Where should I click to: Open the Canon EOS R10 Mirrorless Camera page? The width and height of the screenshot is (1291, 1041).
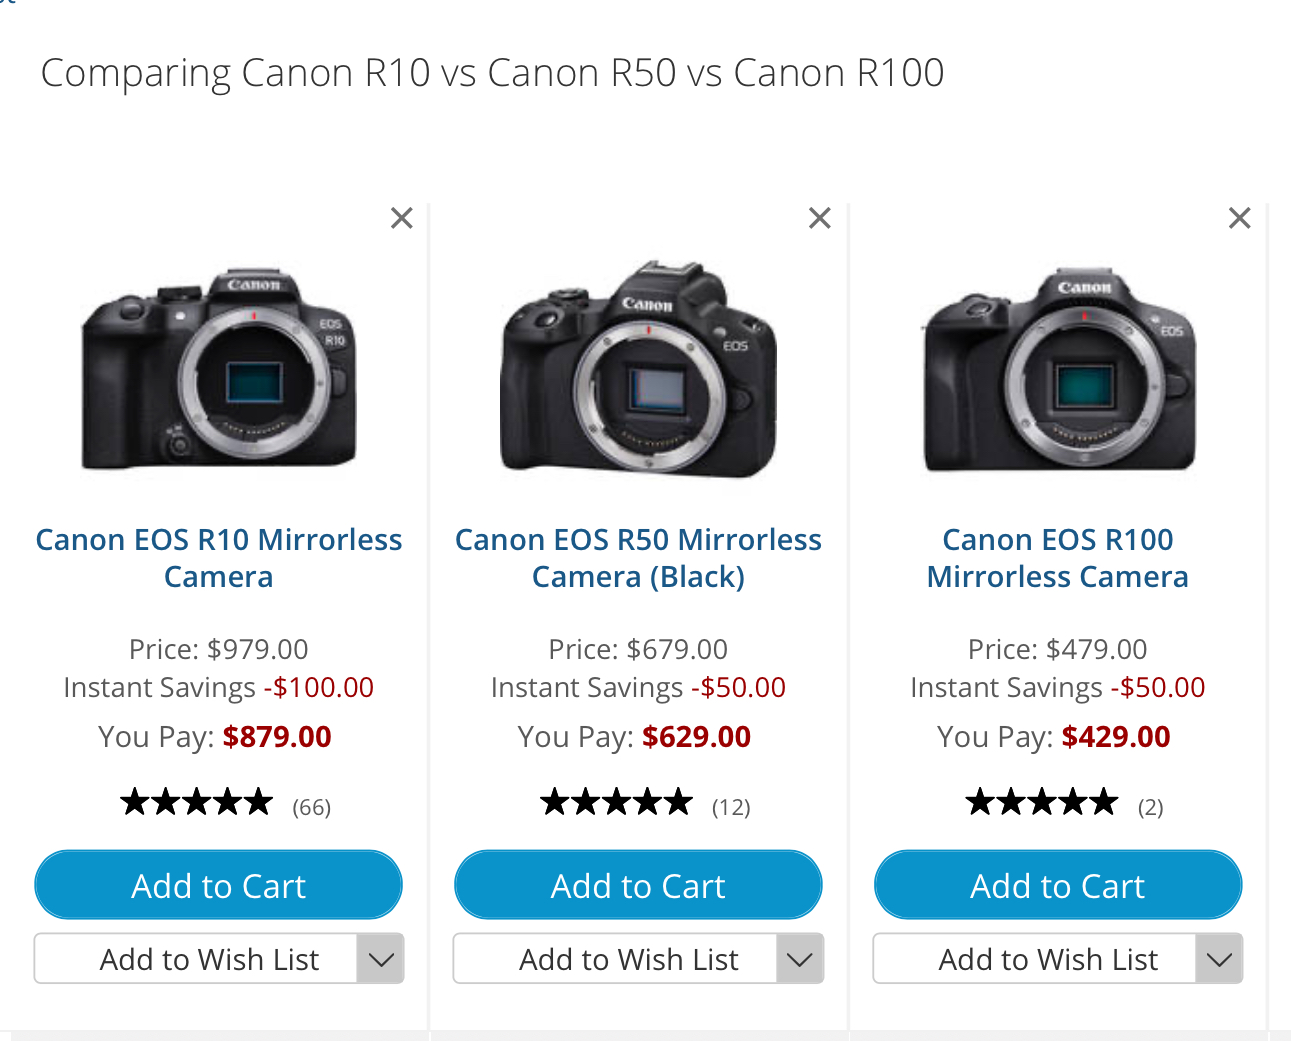pyautogui.click(x=218, y=557)
